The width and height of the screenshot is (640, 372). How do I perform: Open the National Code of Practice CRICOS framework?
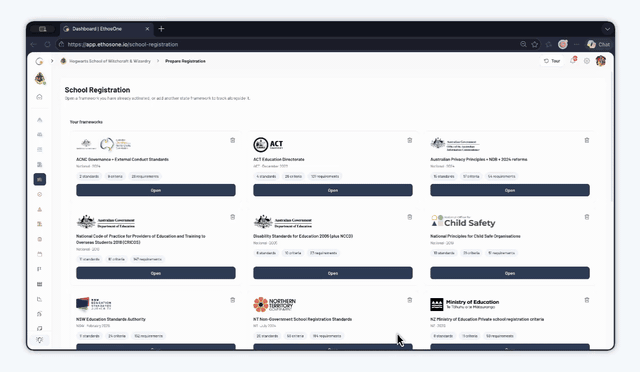tap(156, 273)
